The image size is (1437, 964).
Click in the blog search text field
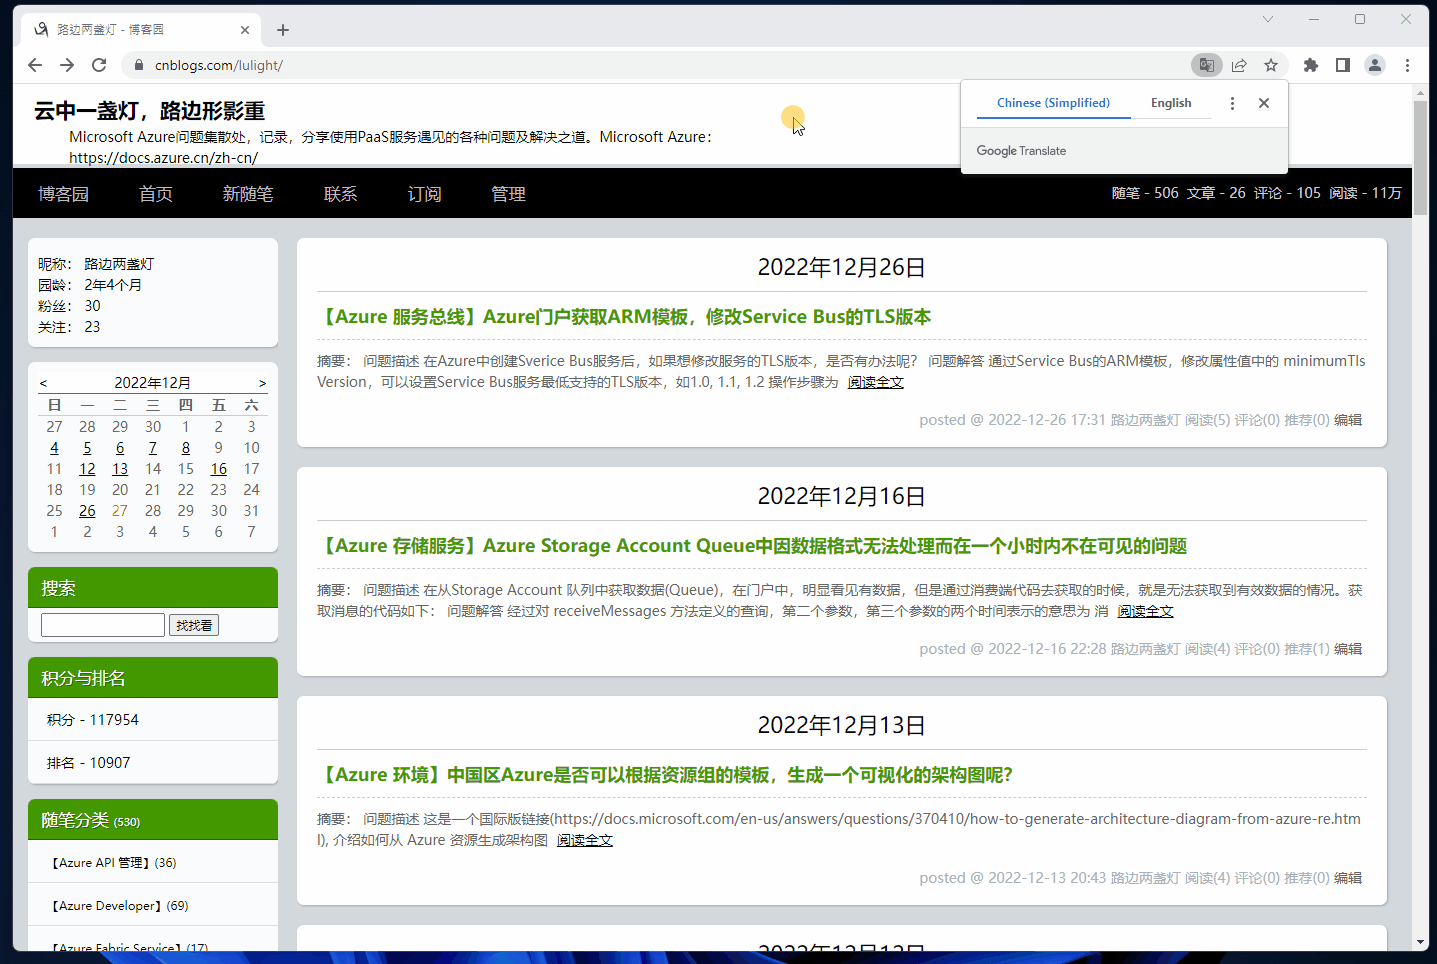pyautogui.click(x=103, y=625)
